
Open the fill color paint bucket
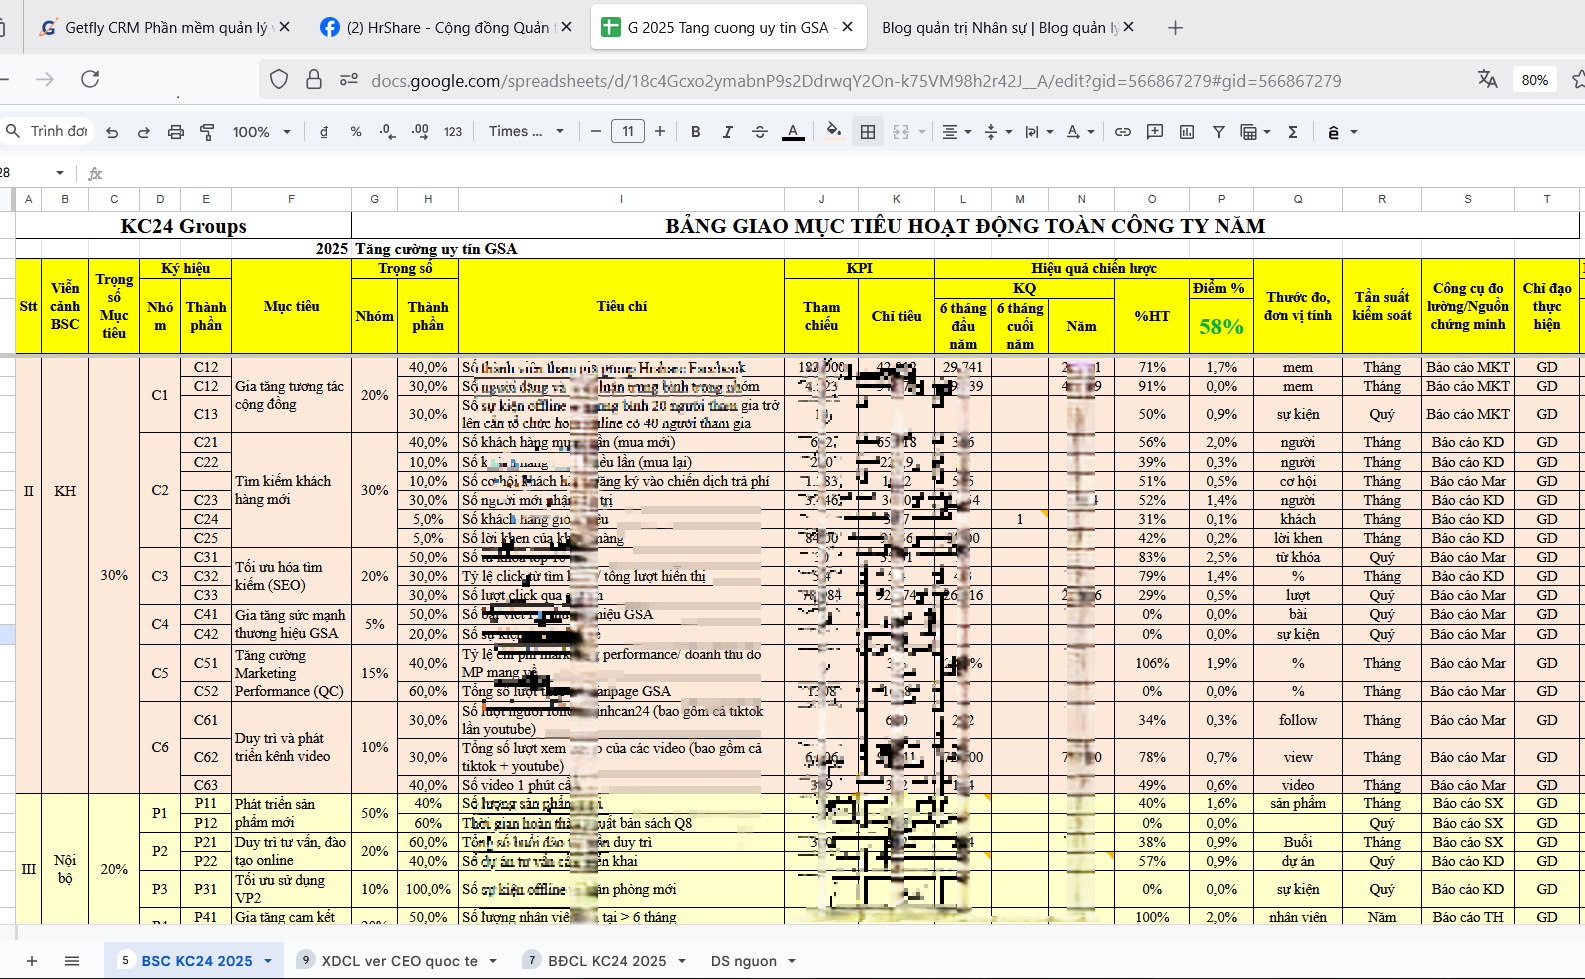click(x=833, y=132)
